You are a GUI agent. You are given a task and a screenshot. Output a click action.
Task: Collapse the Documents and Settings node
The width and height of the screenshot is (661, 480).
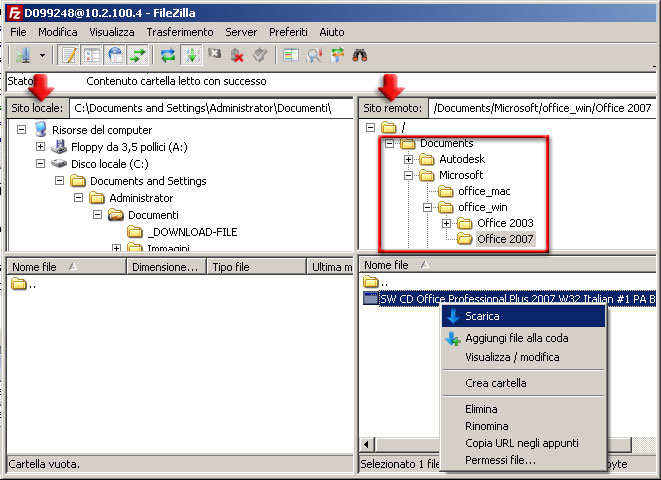tap(59, 181)
